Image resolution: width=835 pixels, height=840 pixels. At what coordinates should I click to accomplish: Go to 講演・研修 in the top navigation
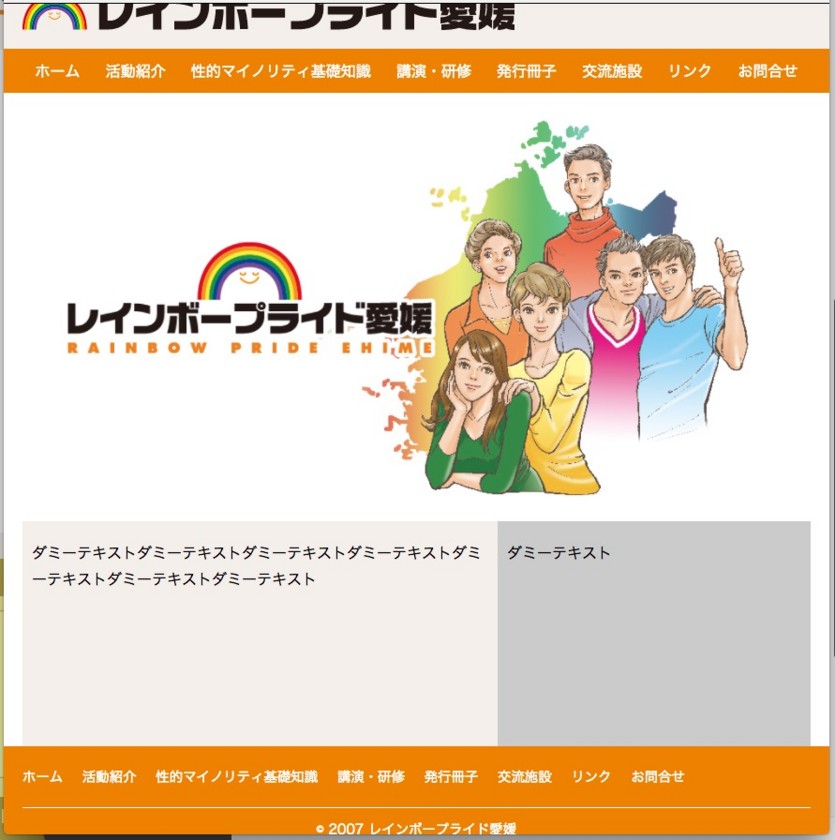[434, 71]
